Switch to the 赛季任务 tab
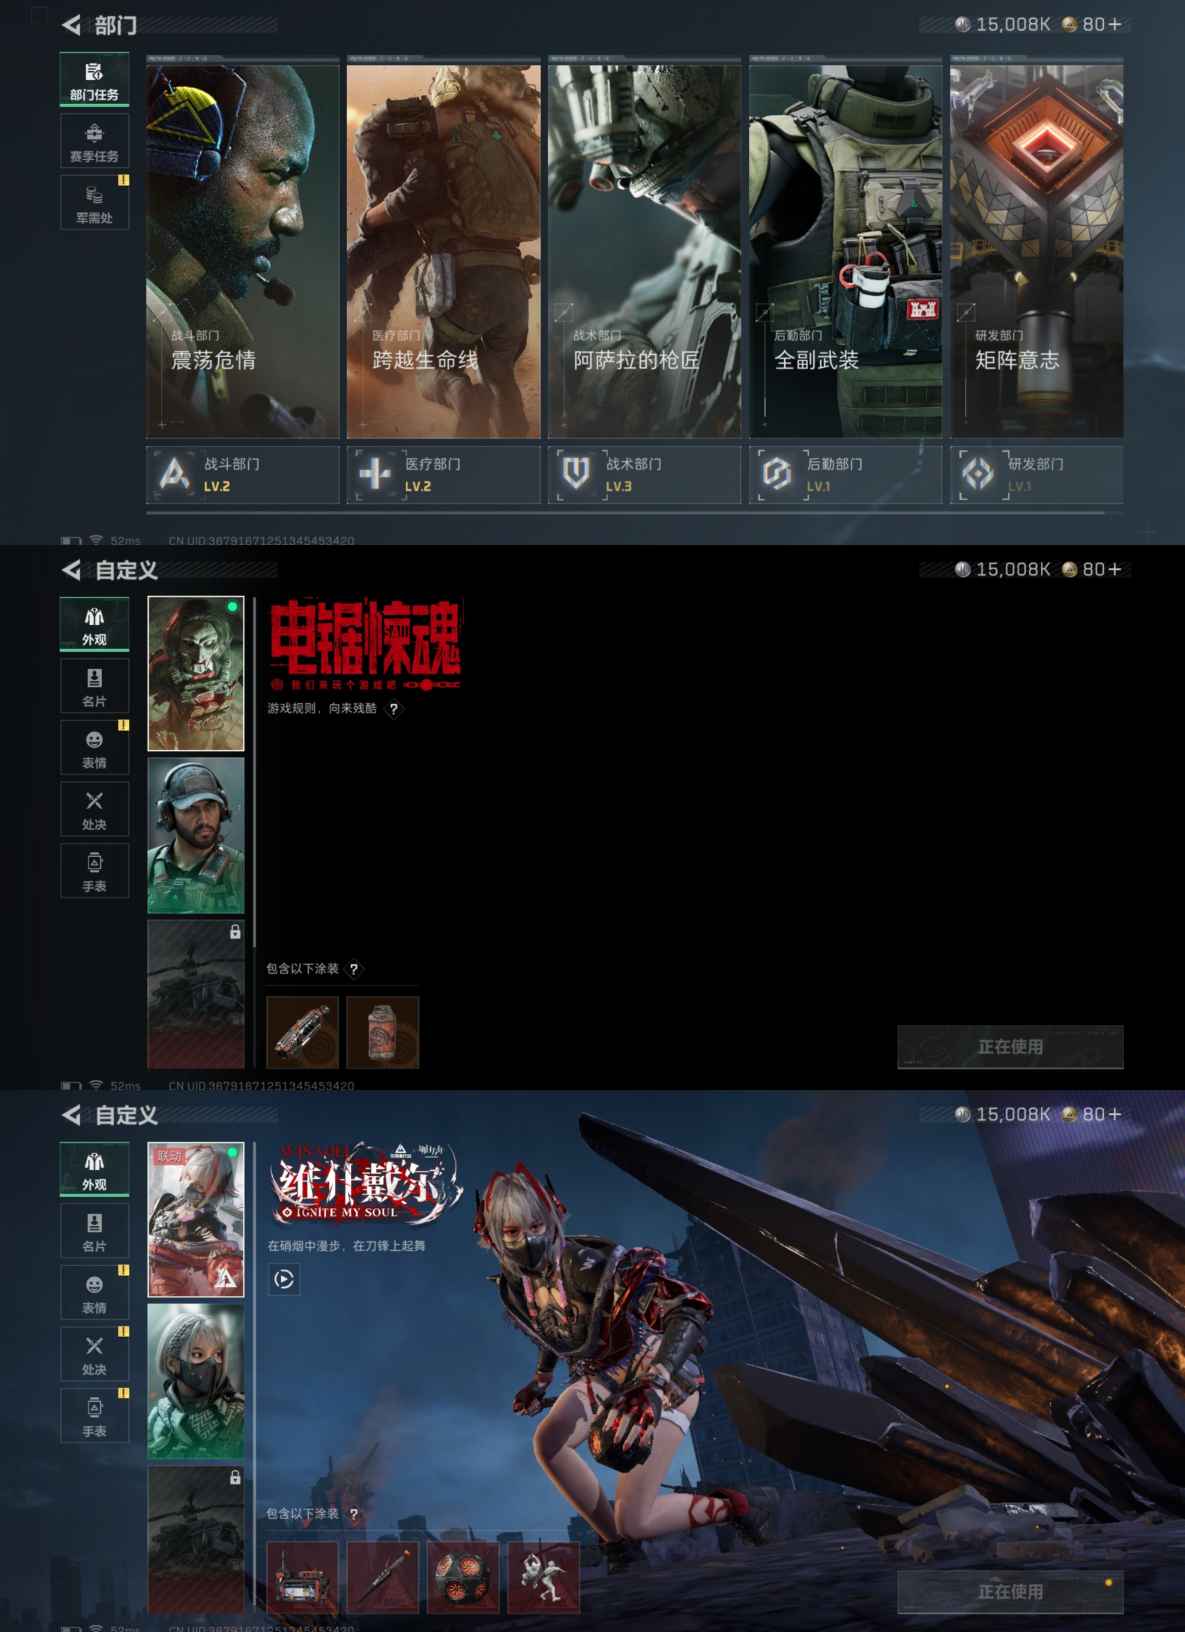The image size is (1185, 1632). 94,142
